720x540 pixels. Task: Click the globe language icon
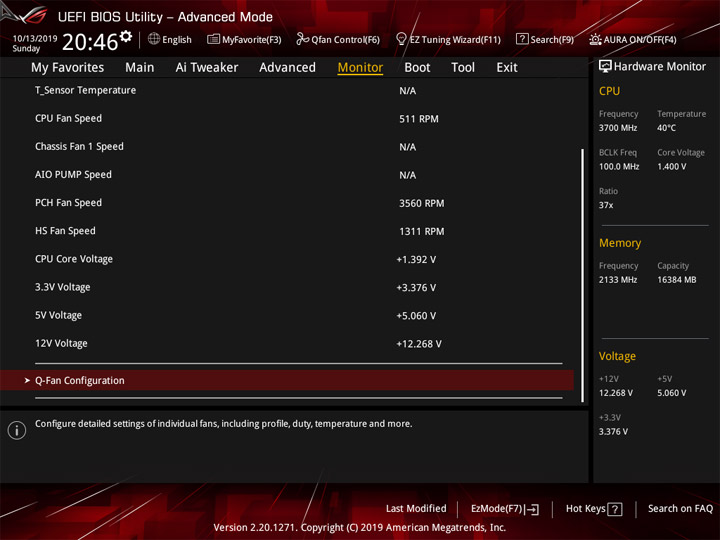point(154,39)
